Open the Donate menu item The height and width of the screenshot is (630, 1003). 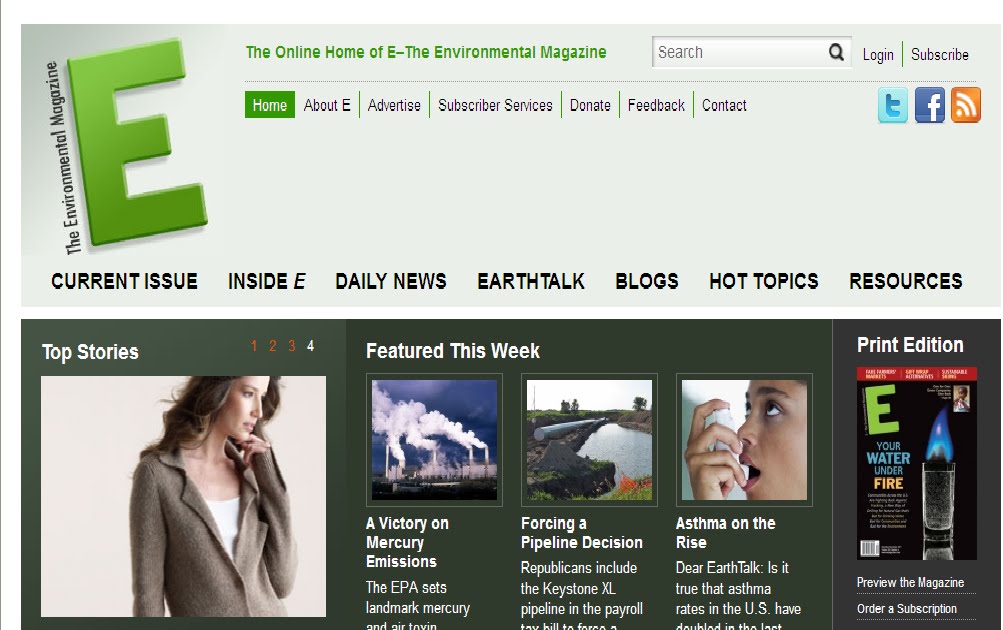click(x=590, y=105)
